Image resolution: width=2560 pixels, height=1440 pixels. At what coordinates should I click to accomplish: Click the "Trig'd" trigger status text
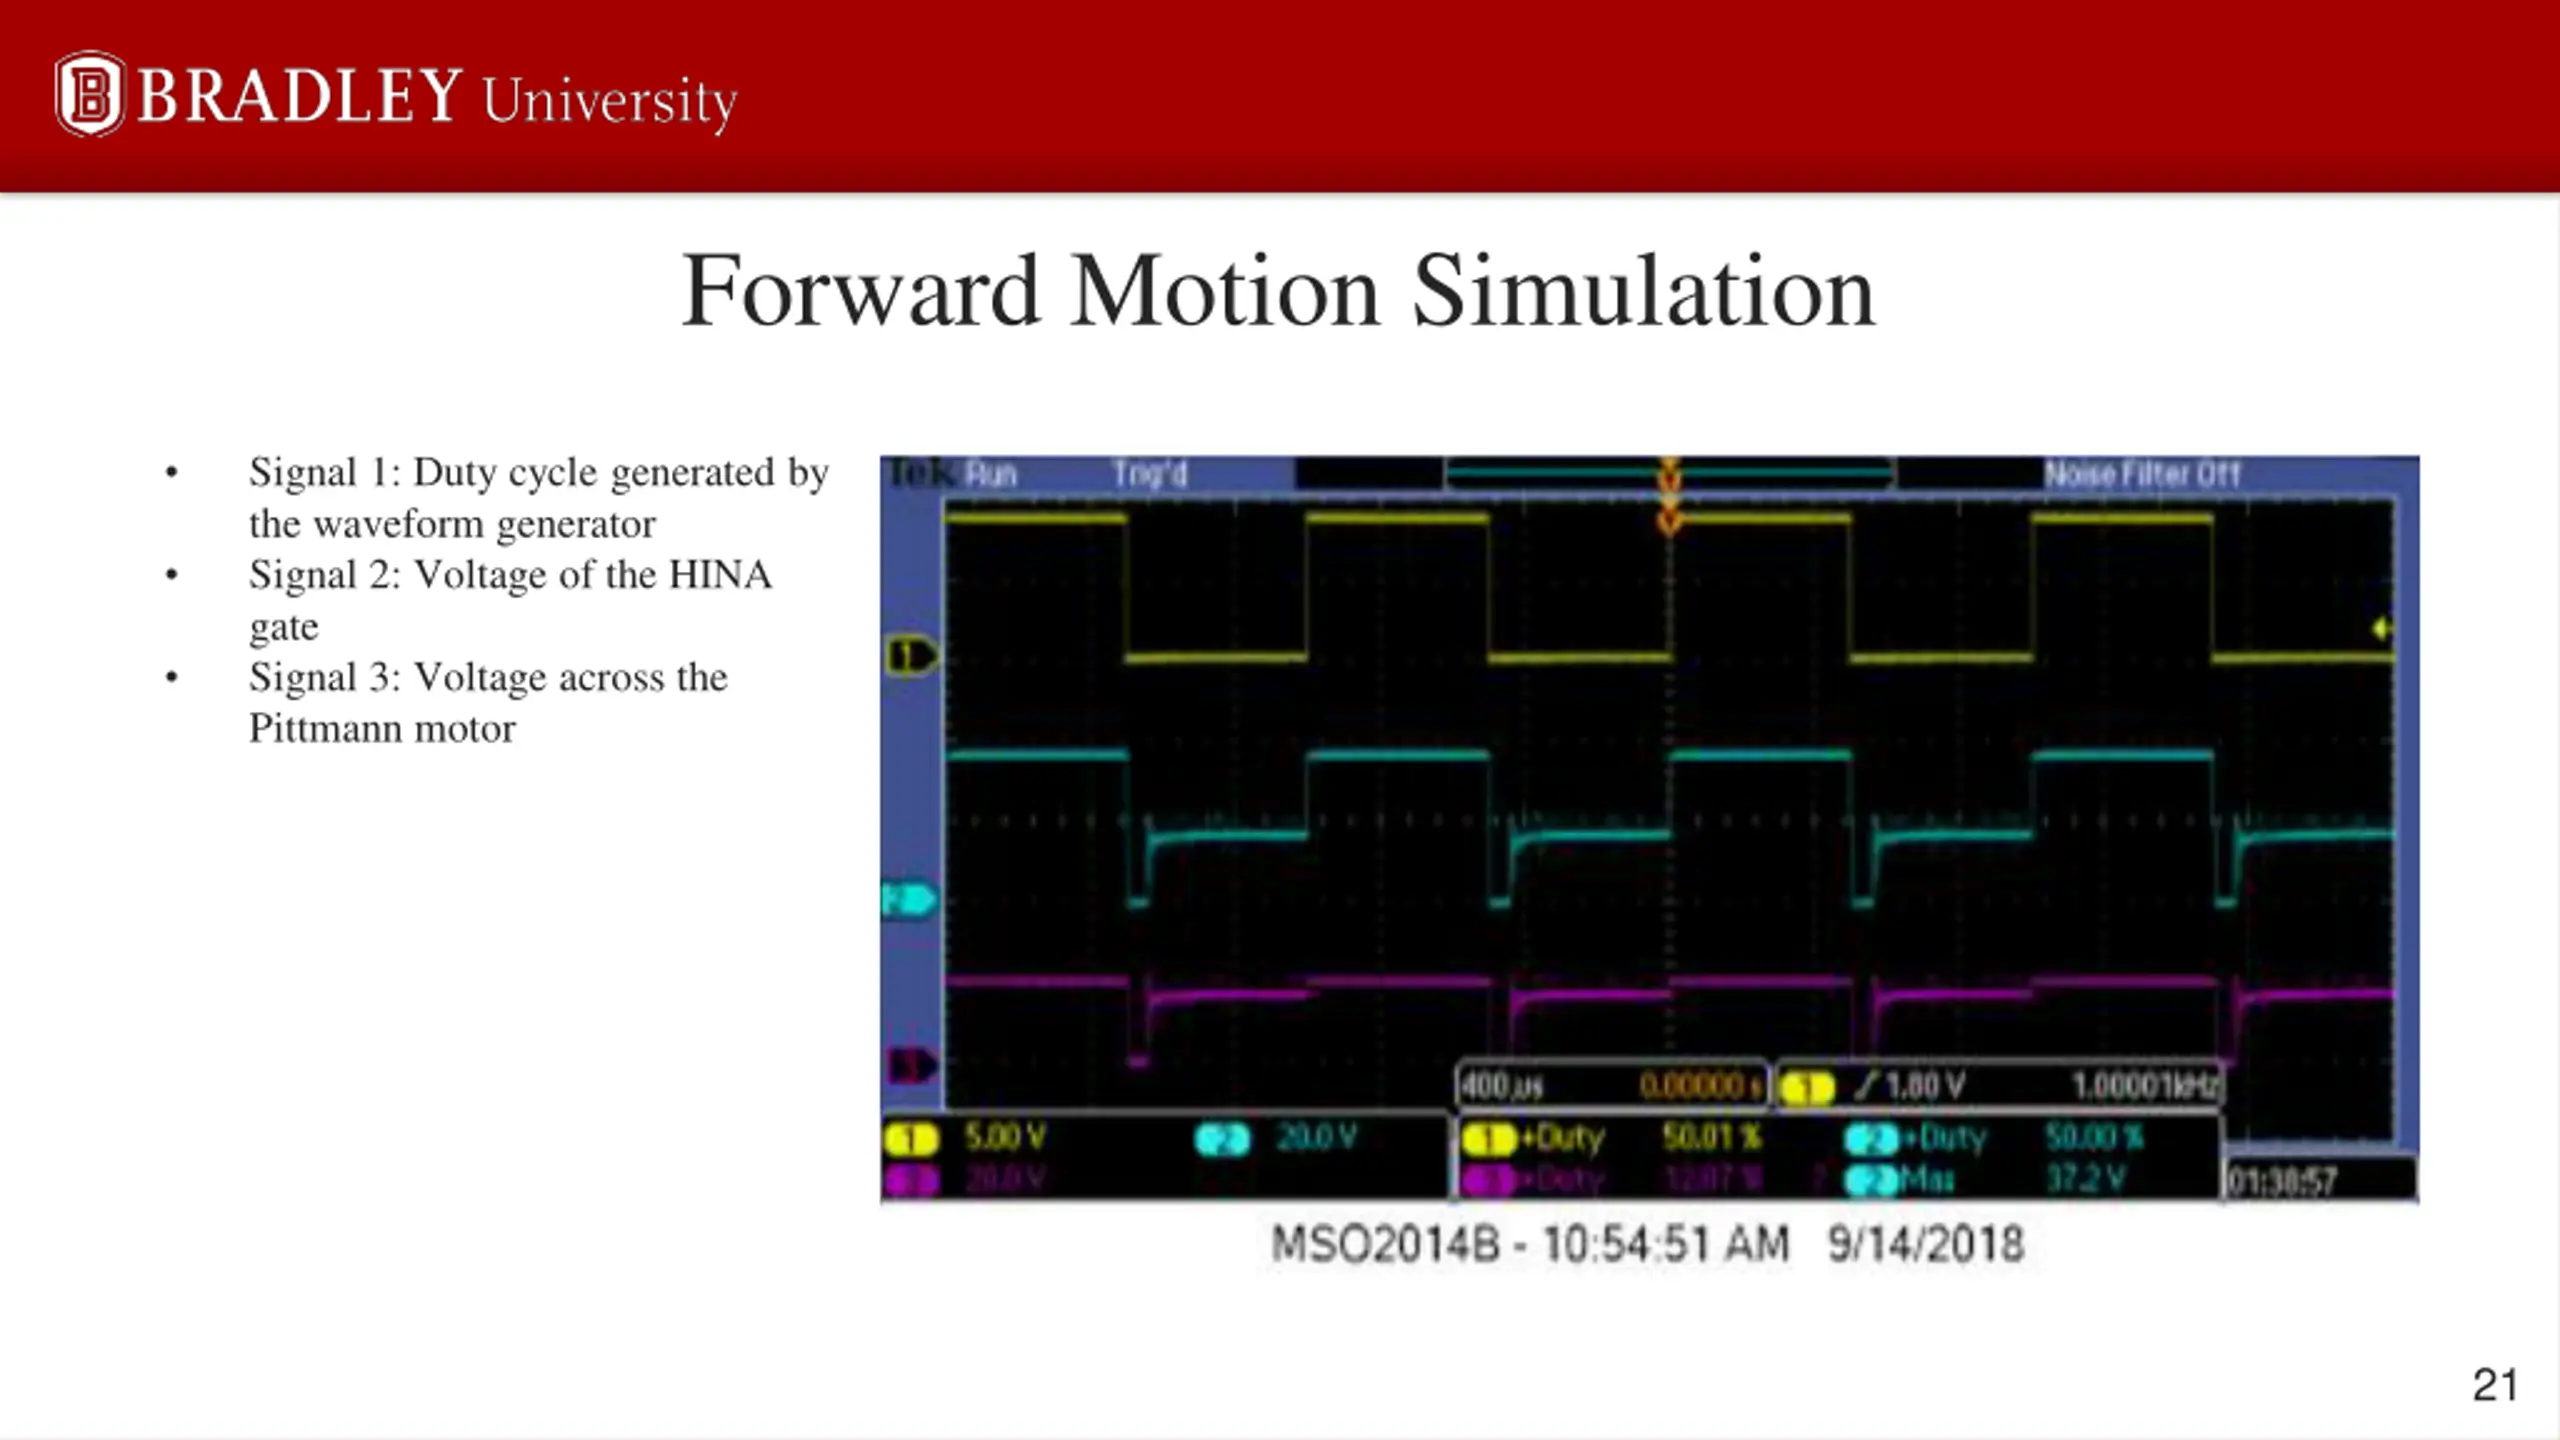point(1150,473)
